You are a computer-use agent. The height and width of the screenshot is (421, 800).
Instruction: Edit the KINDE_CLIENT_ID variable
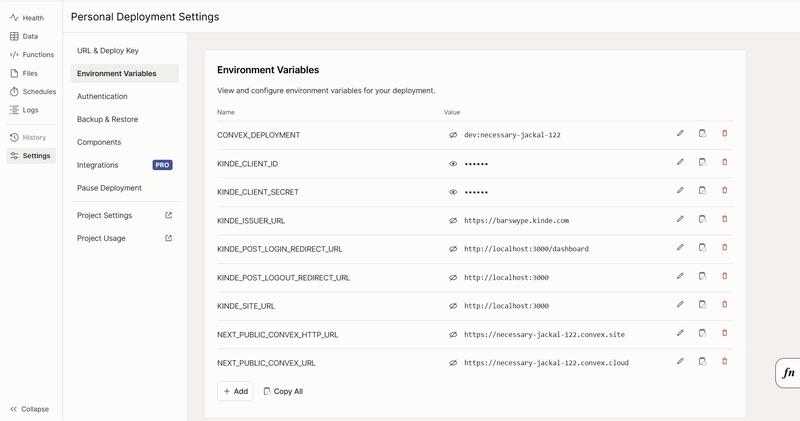coord(680,162)
